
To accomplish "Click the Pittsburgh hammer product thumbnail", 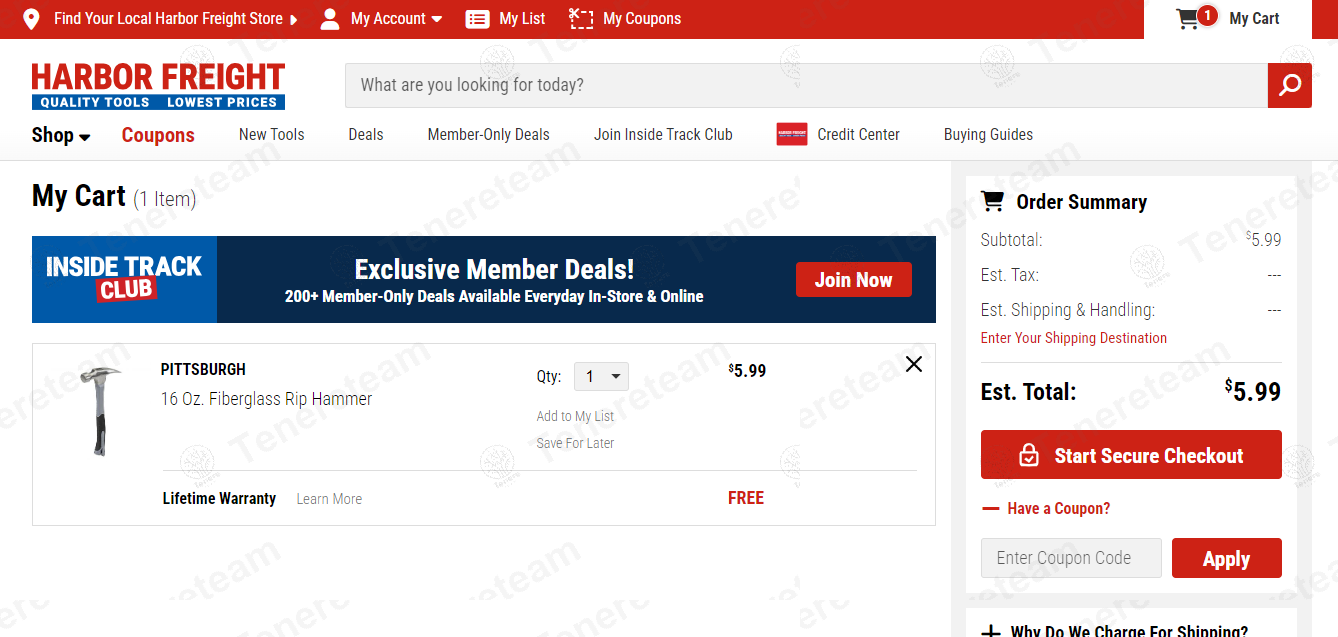I will point(100,410).
